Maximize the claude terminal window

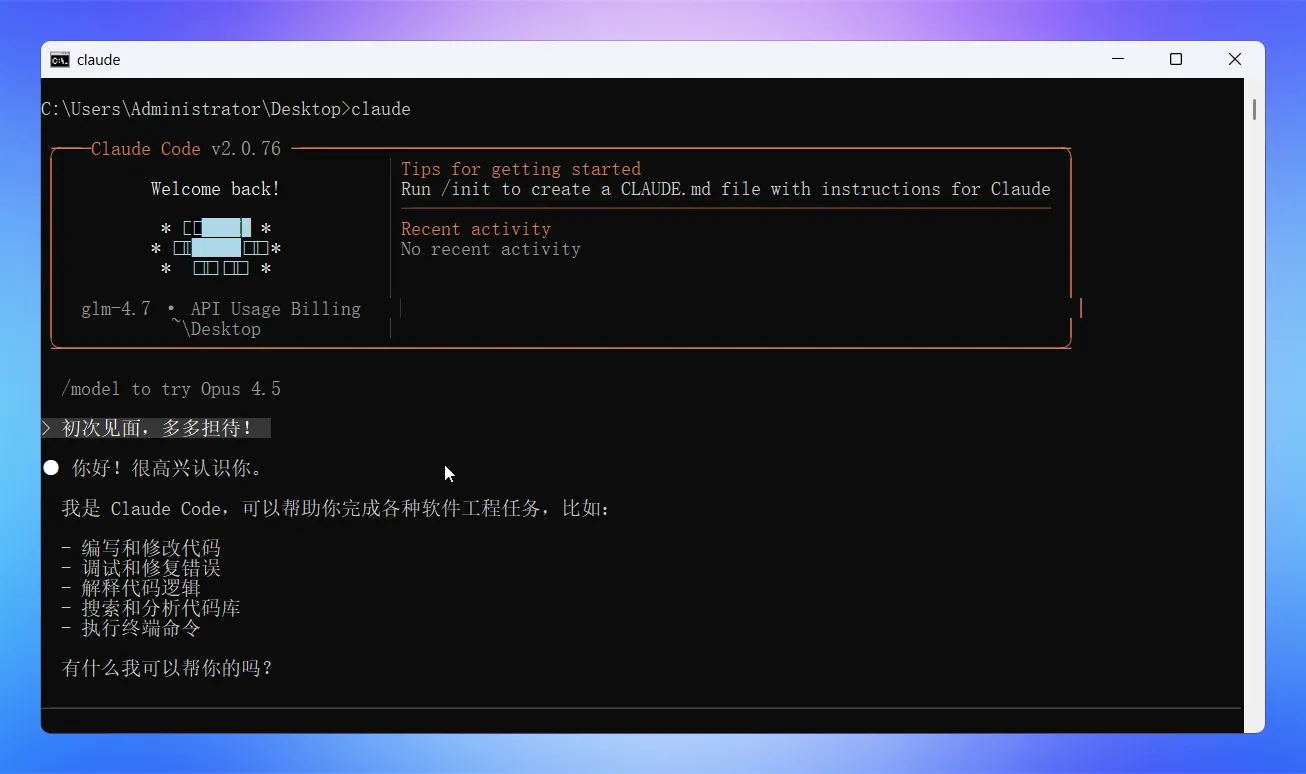click(x=1176, y=59)
